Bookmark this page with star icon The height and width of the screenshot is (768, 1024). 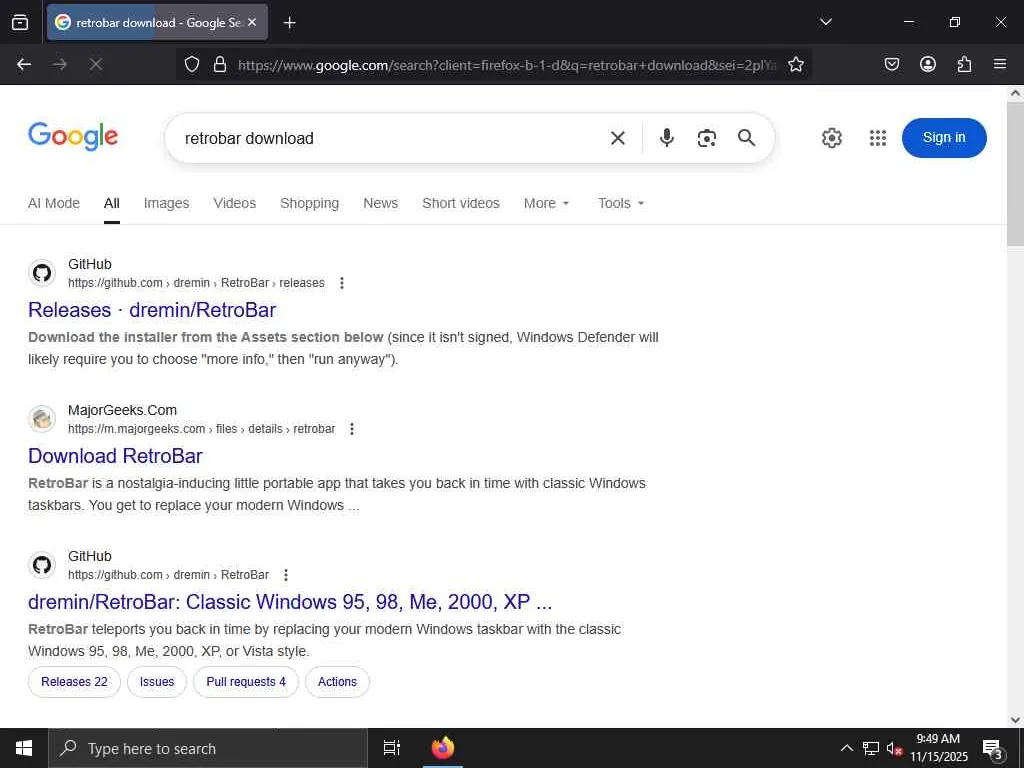(795, 65)
